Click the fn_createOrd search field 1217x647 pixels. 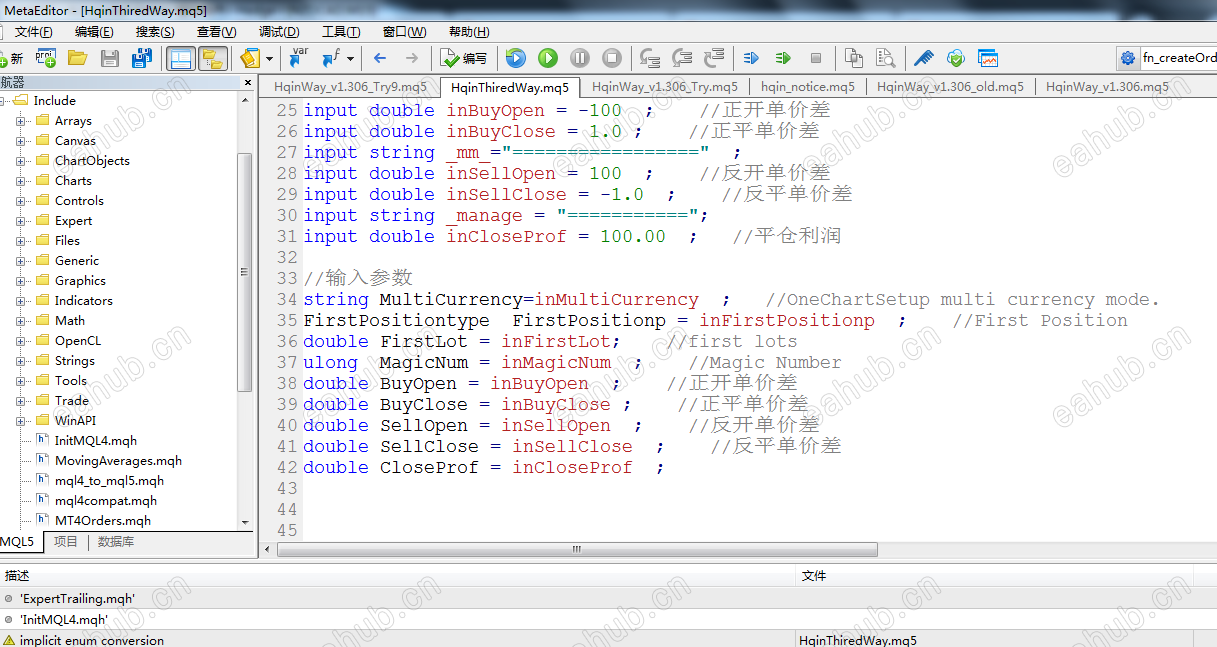click(x=1179, y=58)
